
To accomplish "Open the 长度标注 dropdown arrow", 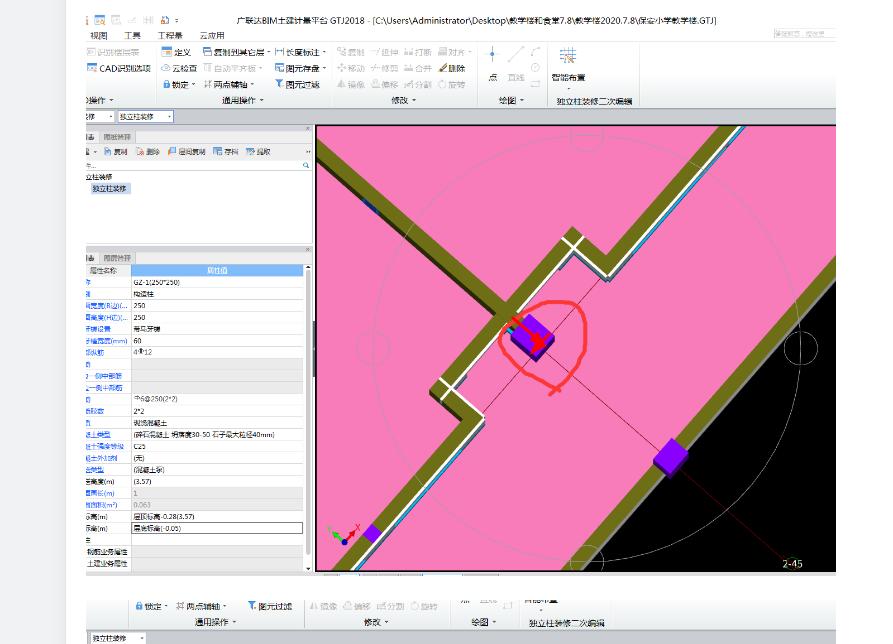I will pos(324,52).
